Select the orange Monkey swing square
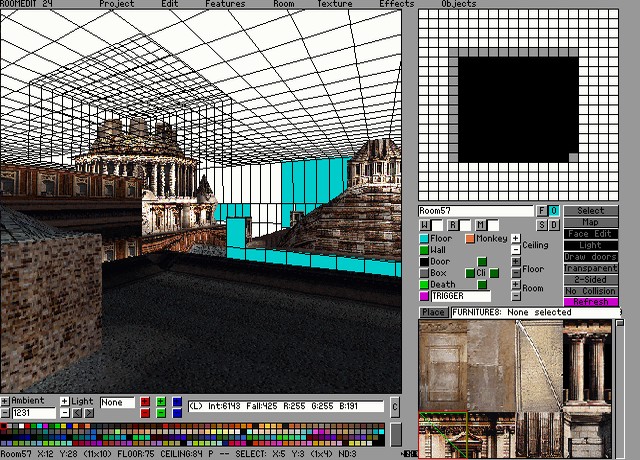The width and height of the screenshot is (640, 460). point(469,239)
